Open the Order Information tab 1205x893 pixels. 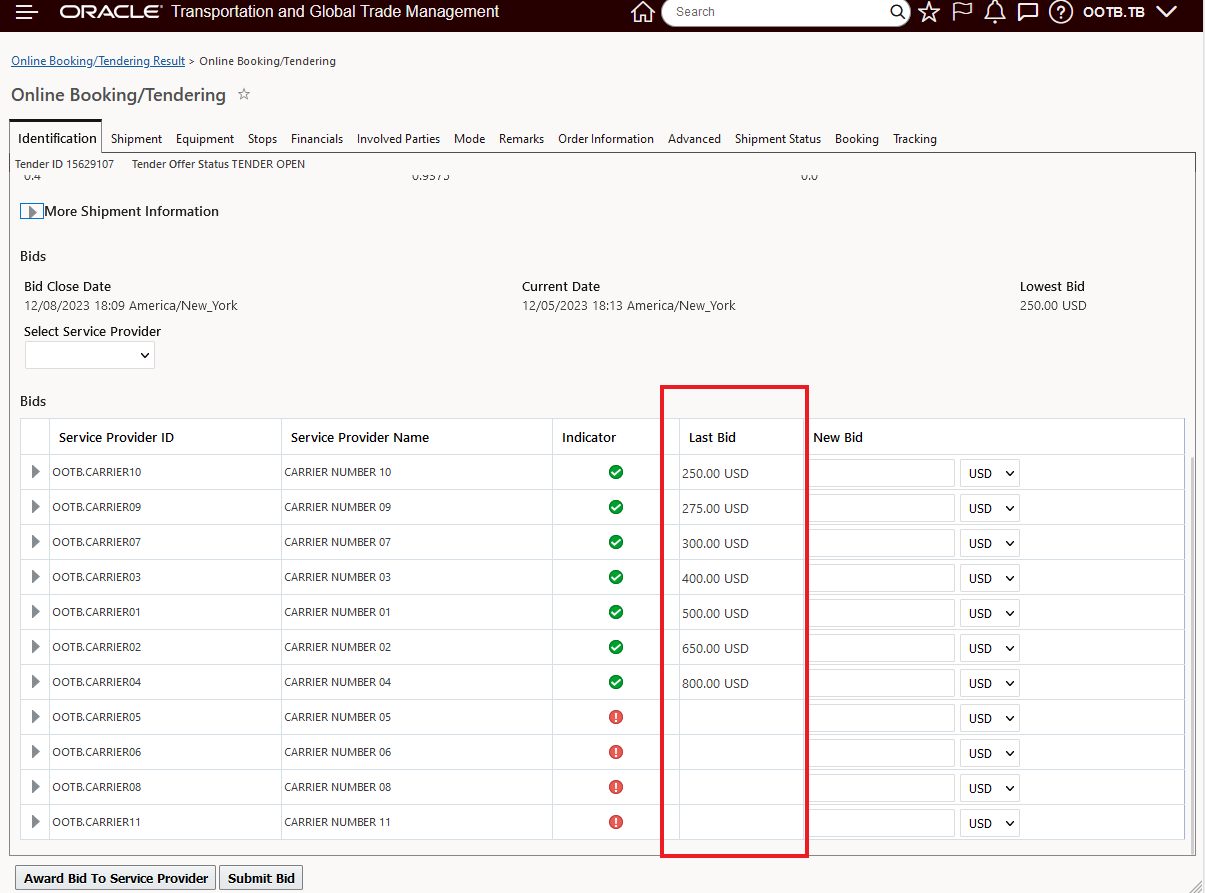[606, 139]
